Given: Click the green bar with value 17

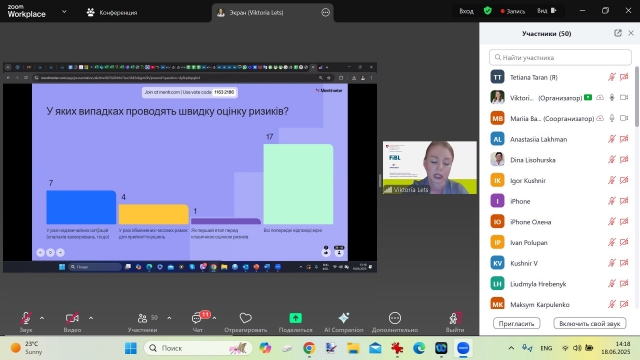Looking at the screenshot, I should tap(298, 184).
